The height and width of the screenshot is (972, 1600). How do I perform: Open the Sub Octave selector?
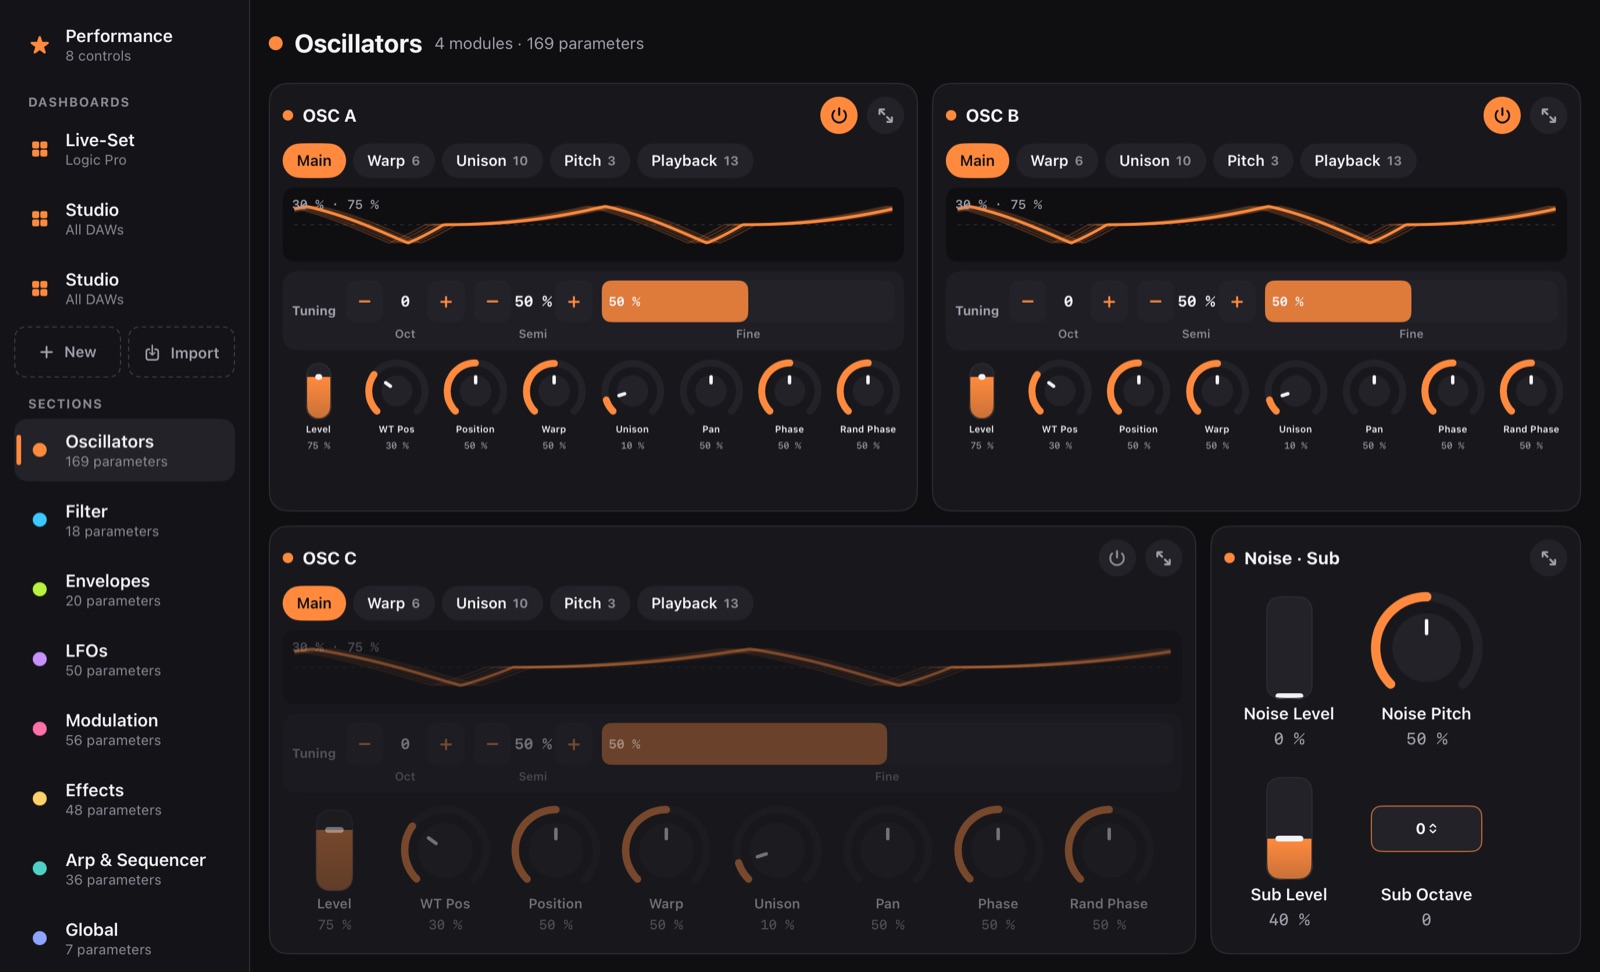point(1426,828)
